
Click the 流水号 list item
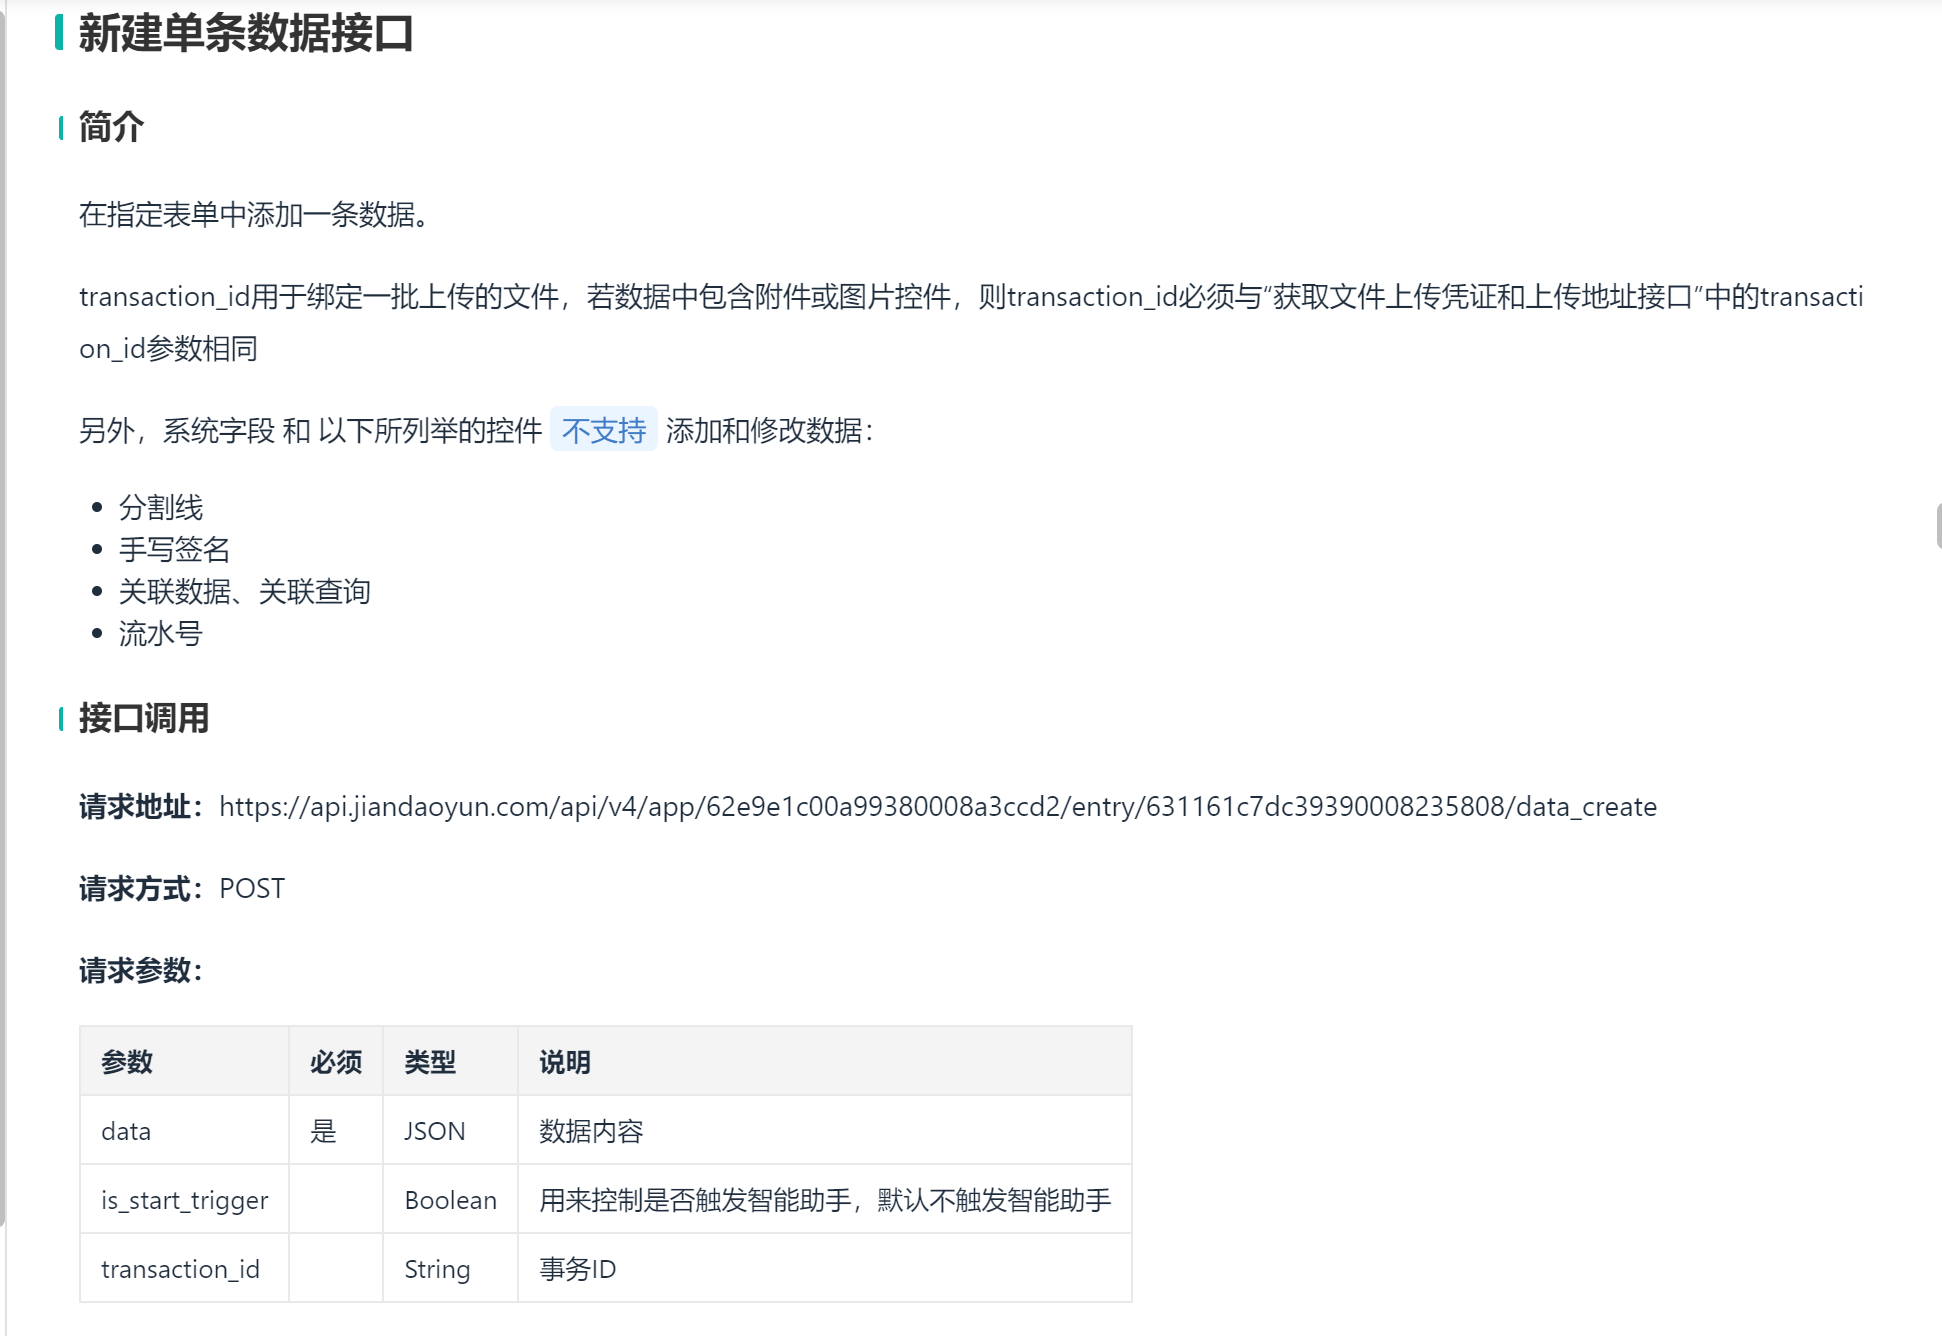160,633
